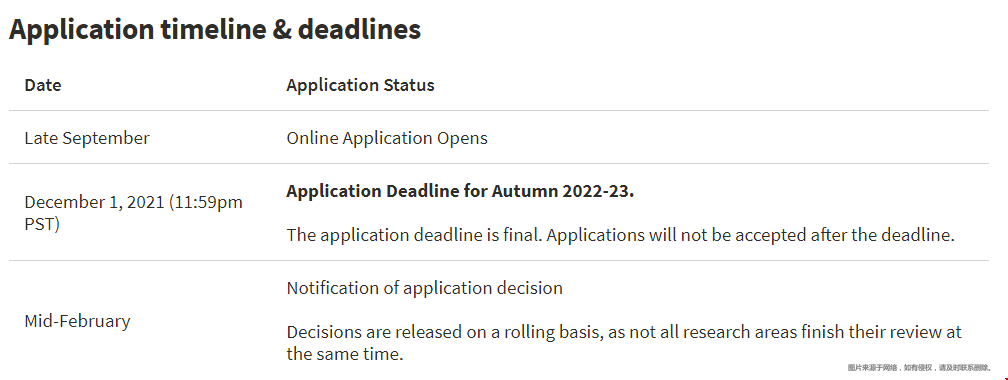Viewport: 1008px width, 380px height.
Task: Click the 11:59pm time text
Action: [206, 202]
